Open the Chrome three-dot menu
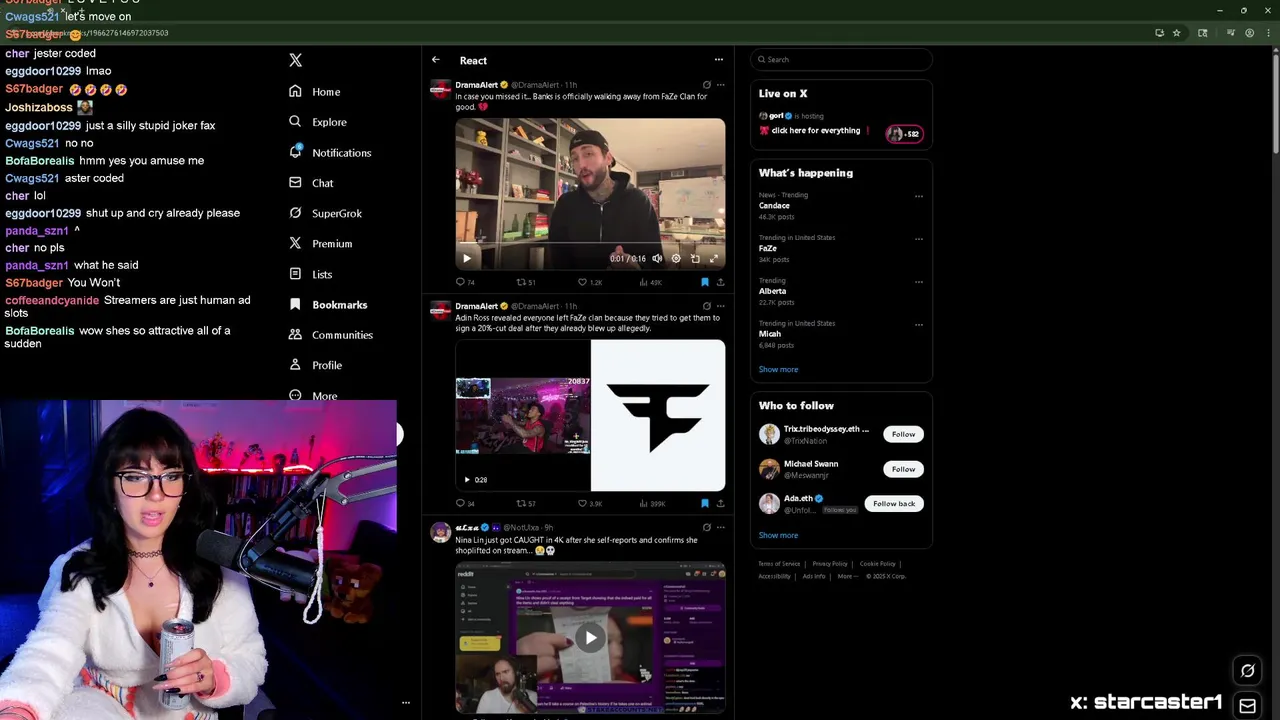1280x720 pixels. point(1268,33)
